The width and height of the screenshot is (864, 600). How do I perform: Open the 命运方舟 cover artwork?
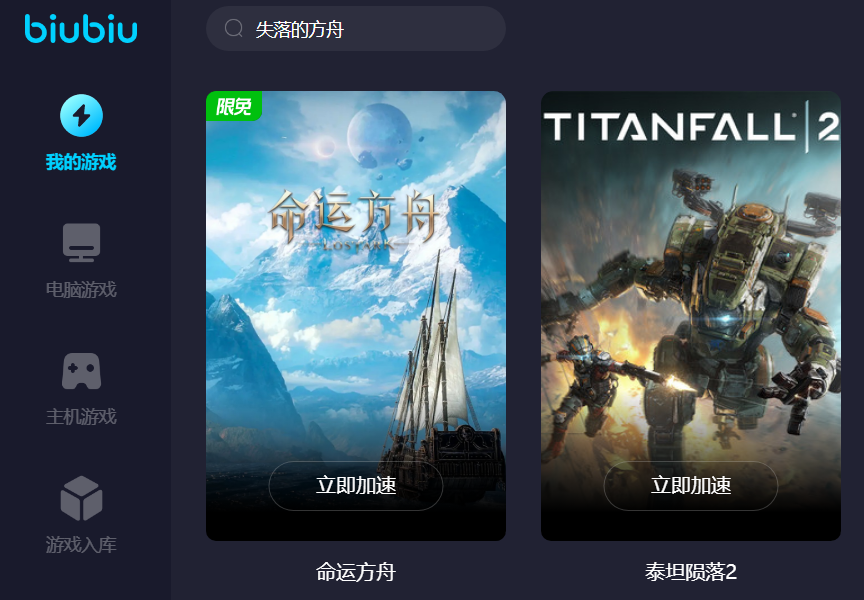pyautogui.click(x=356, y=316)
